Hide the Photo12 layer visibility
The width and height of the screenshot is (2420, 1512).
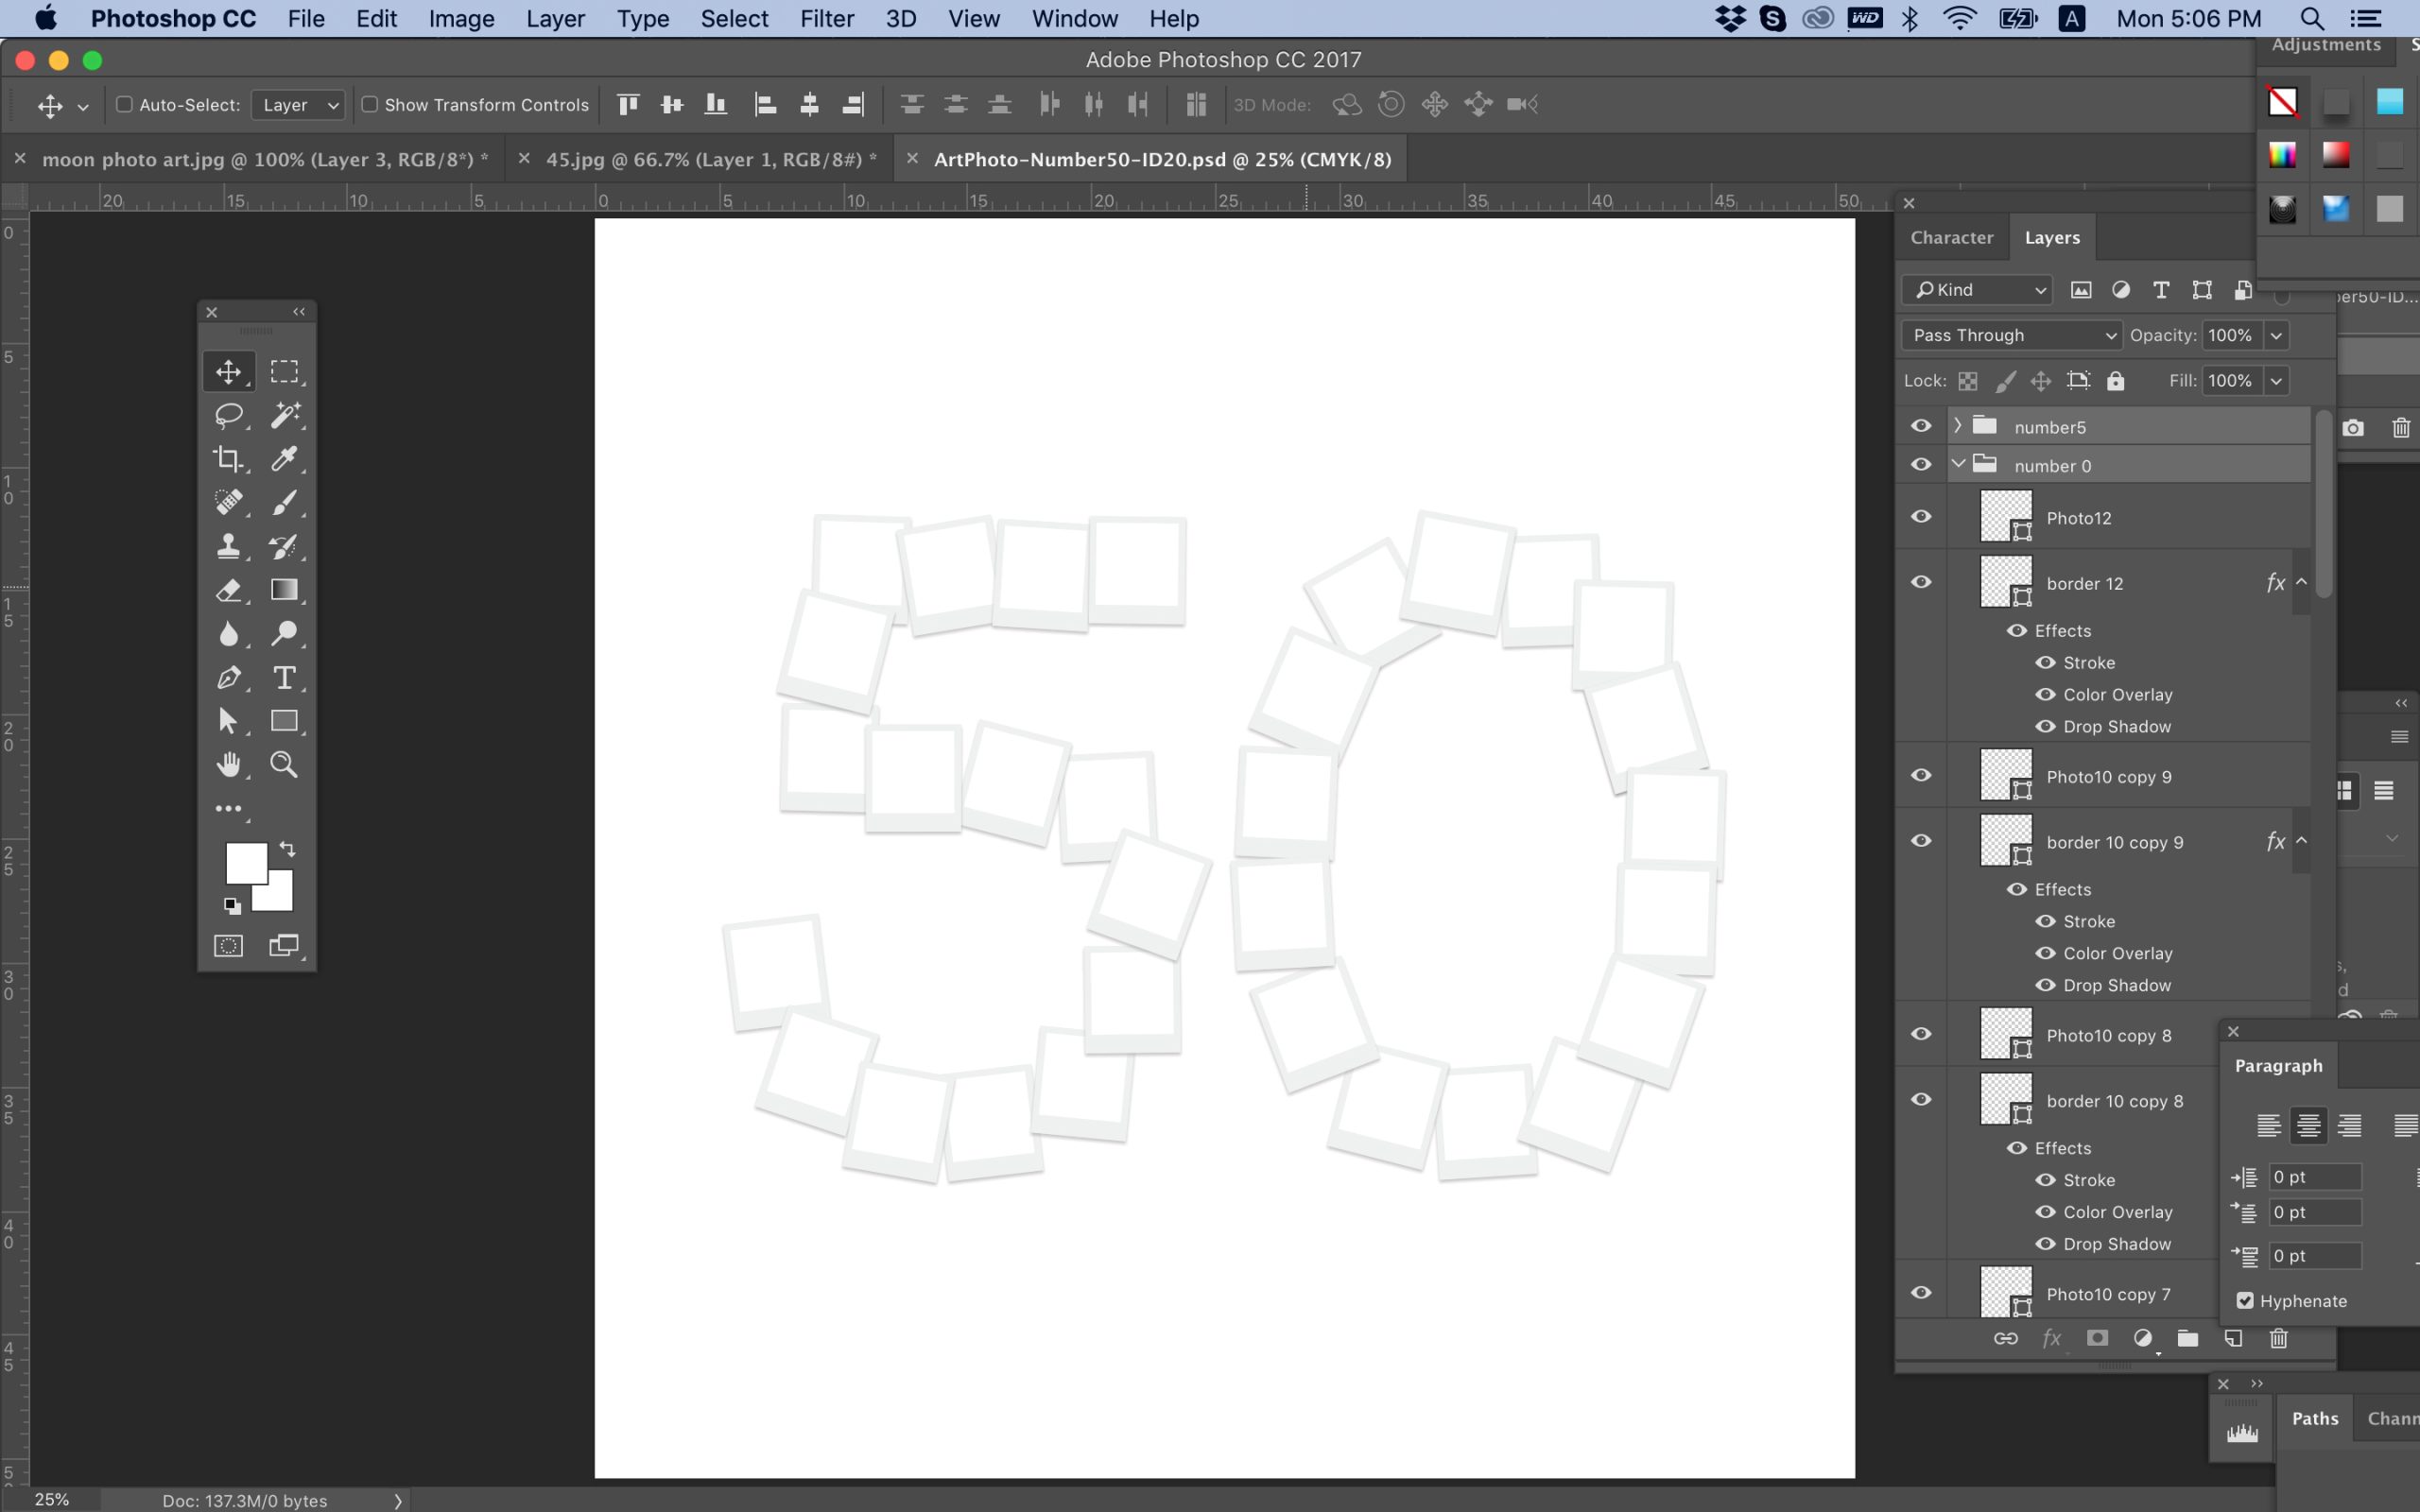(x=1921, y=517)
